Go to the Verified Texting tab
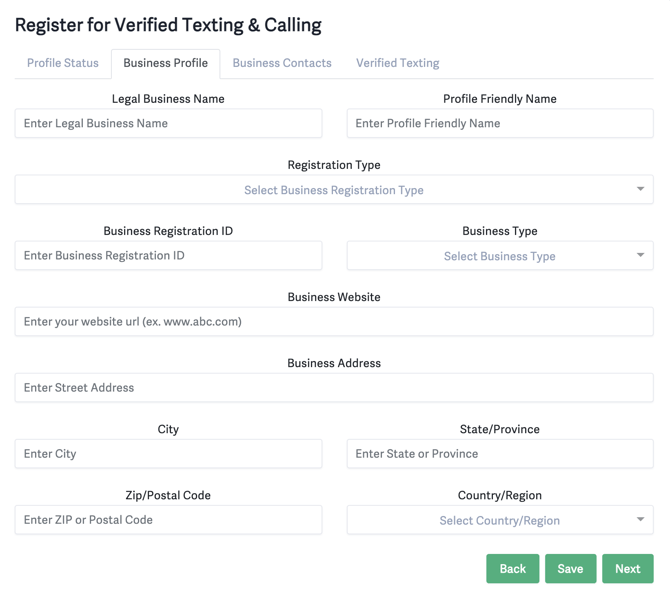Image resolution: width=670 pixels, height=598 pixels. [x=397, y=63]
